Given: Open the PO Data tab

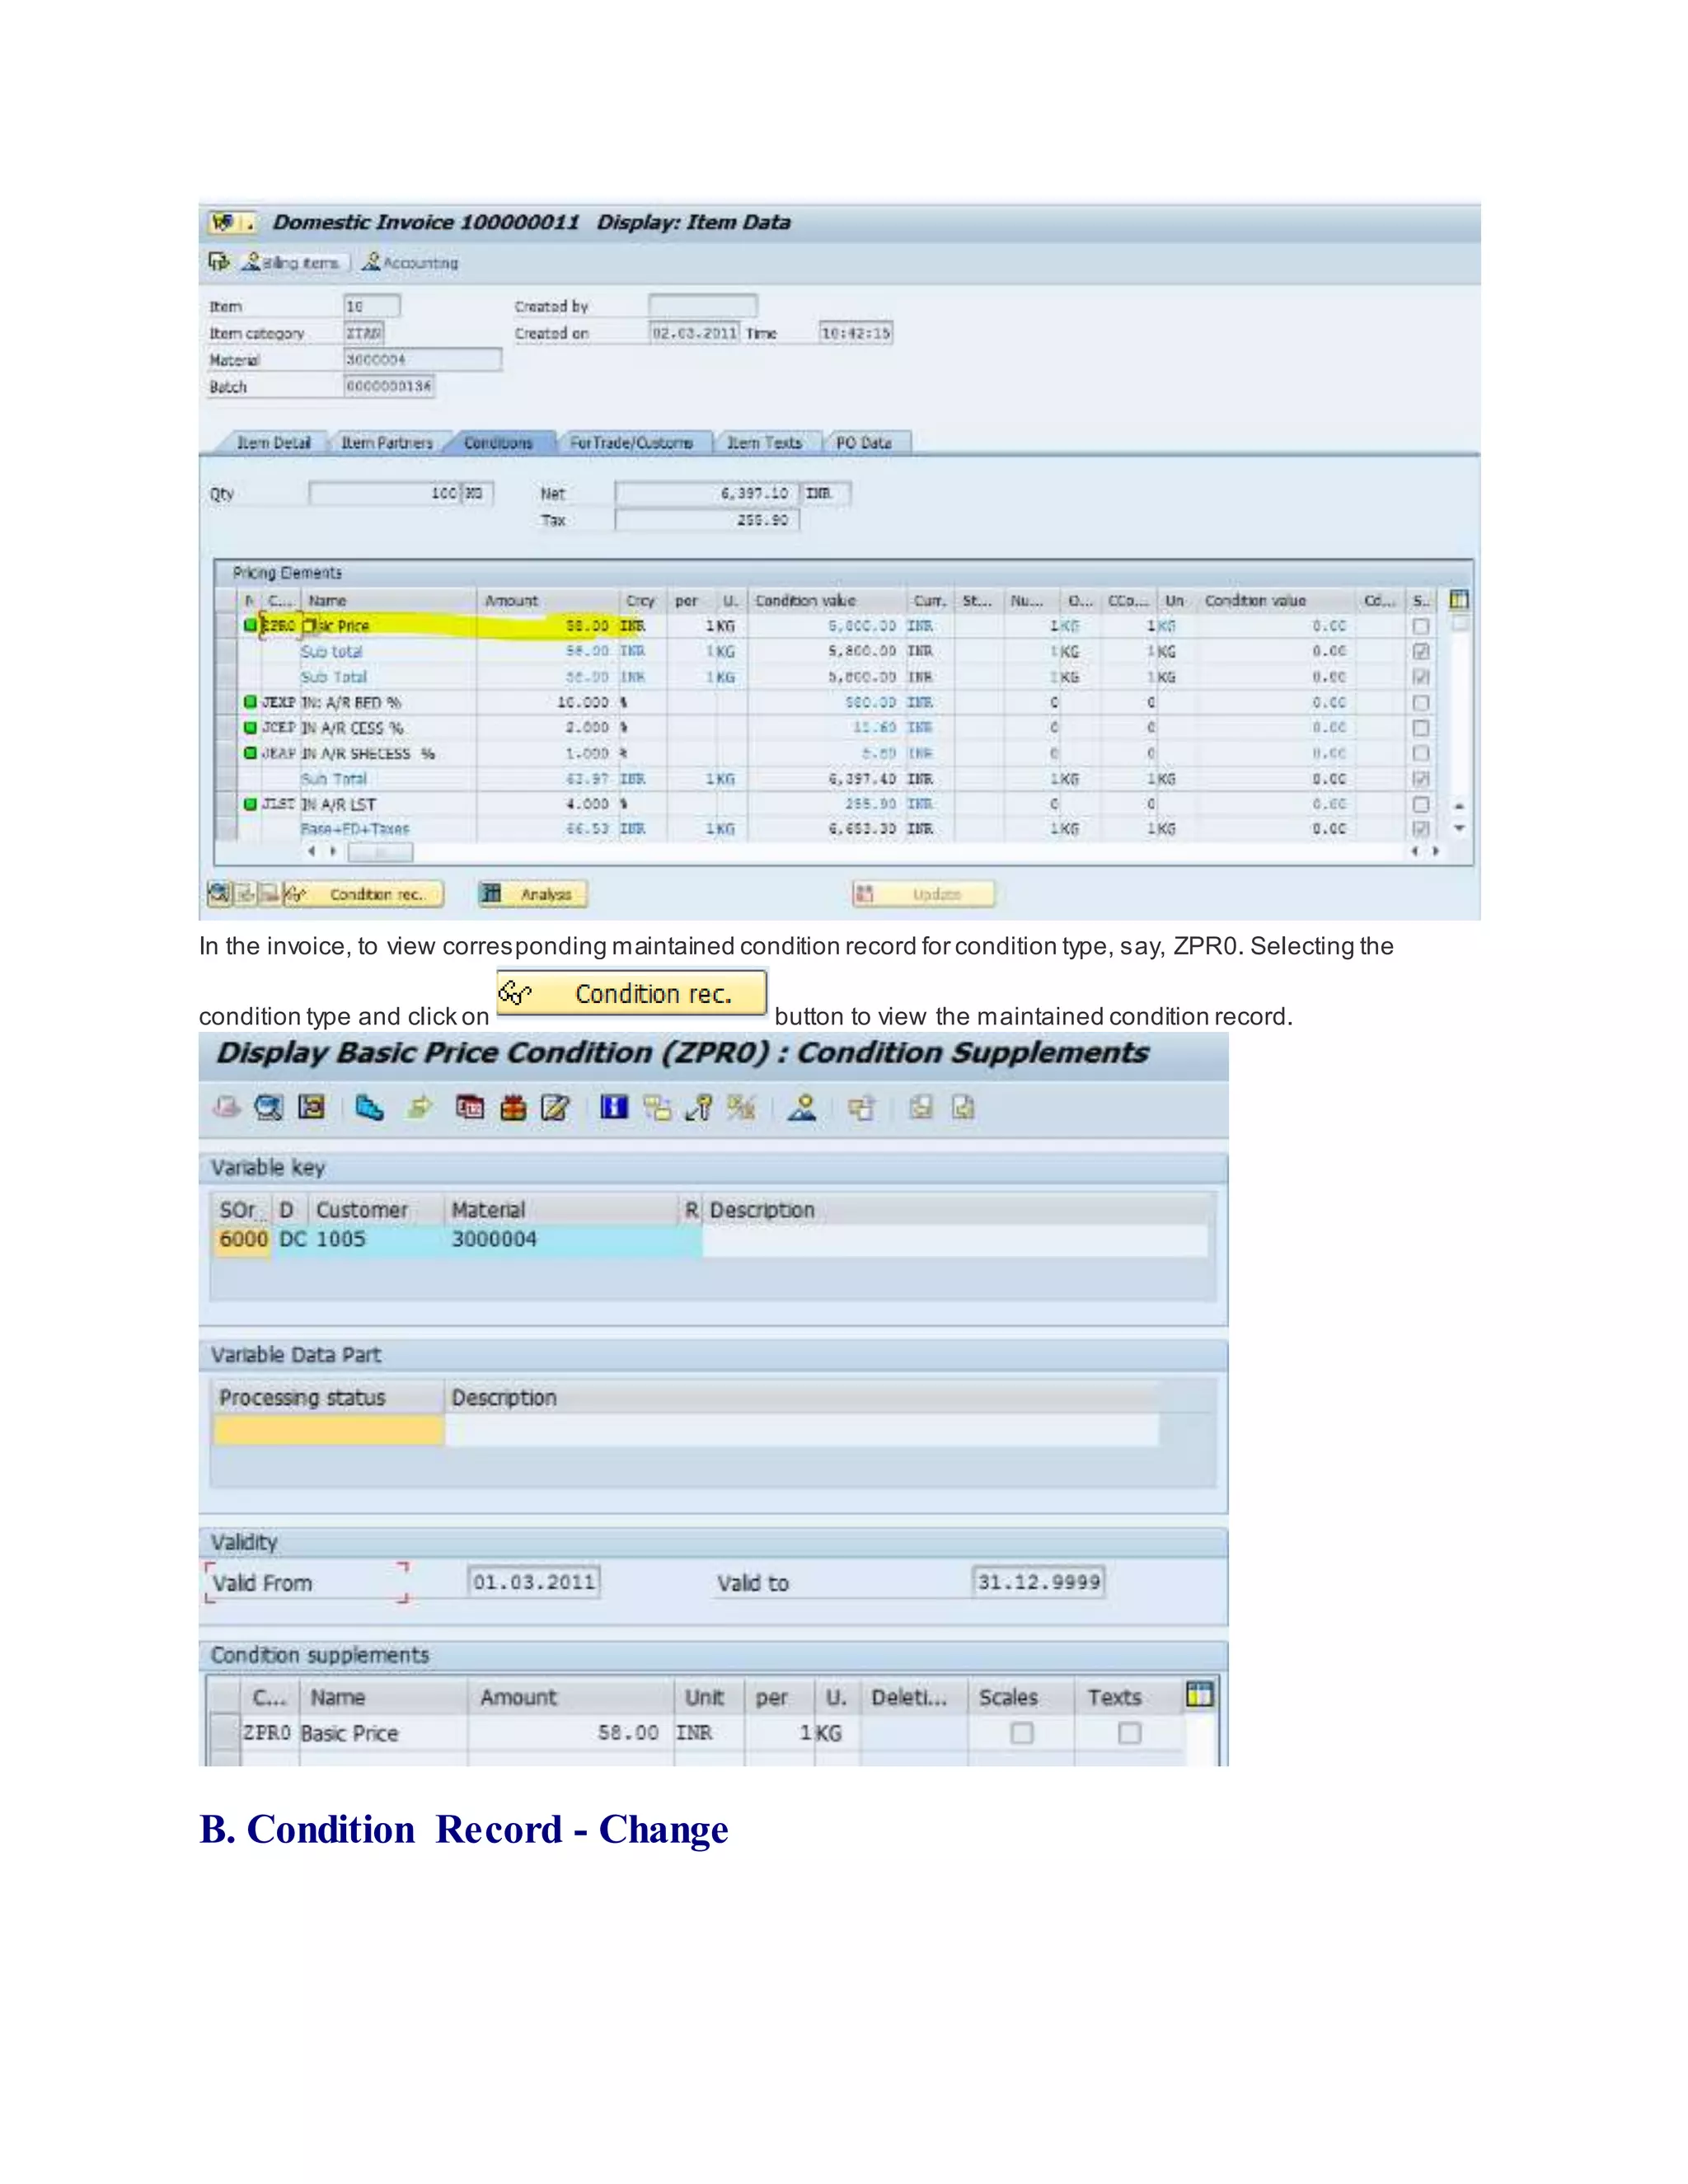Looking at the screenshot, I should [x=863, y=442].
